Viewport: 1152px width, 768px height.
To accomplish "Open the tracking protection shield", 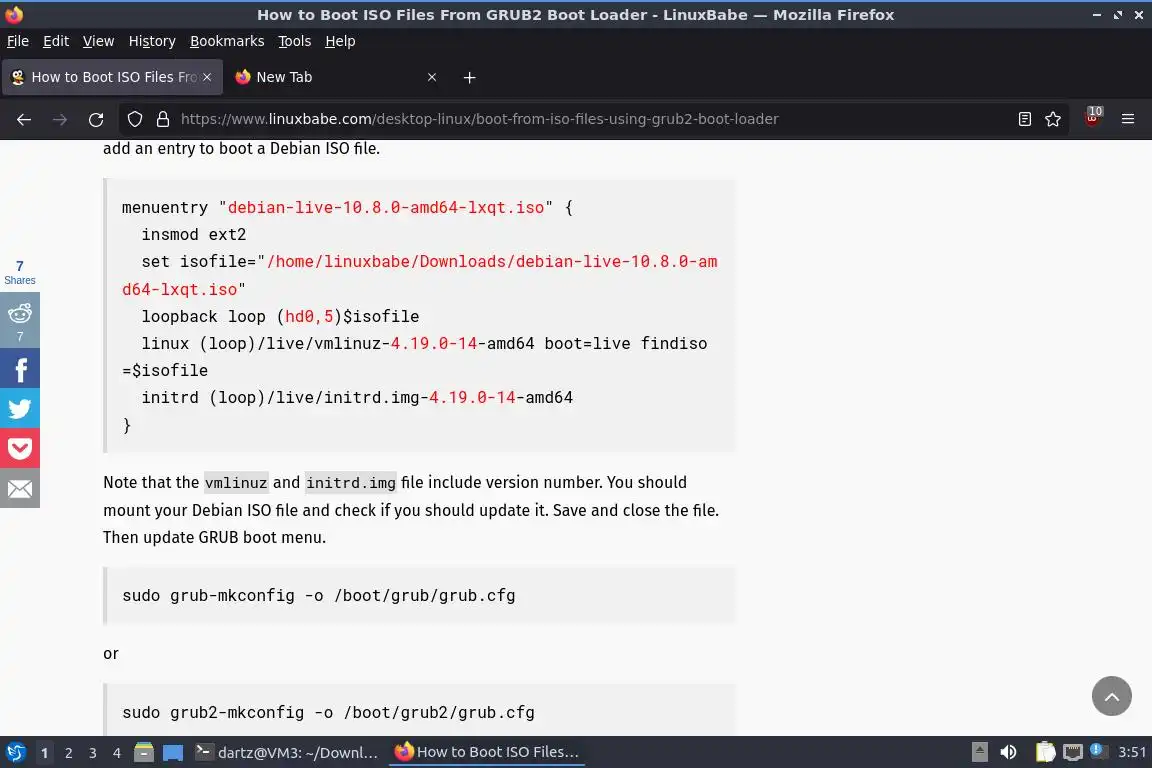I will 134,119.
